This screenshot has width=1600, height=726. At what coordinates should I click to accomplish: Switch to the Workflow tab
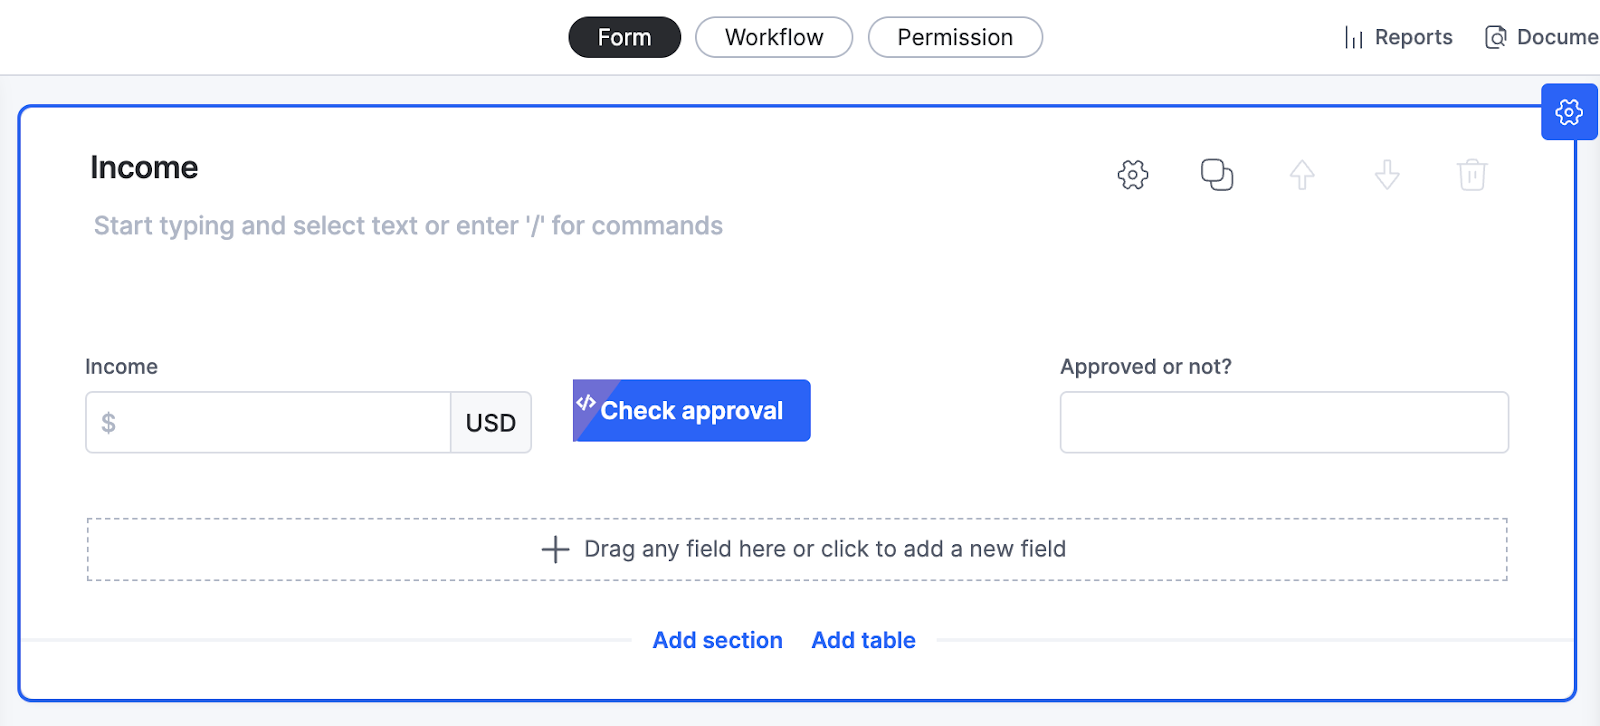774,37
